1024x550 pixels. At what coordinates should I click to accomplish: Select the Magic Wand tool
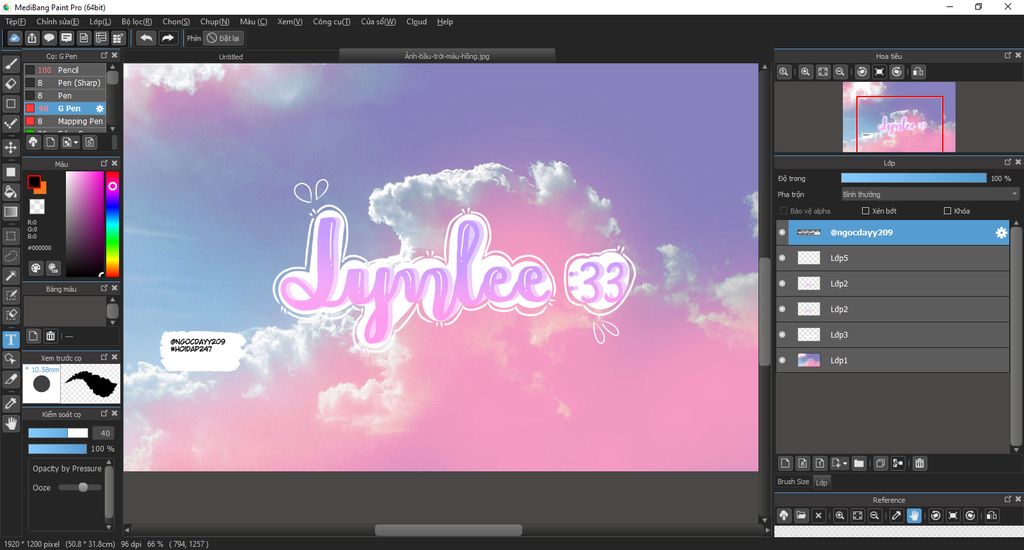pos(11,276)
